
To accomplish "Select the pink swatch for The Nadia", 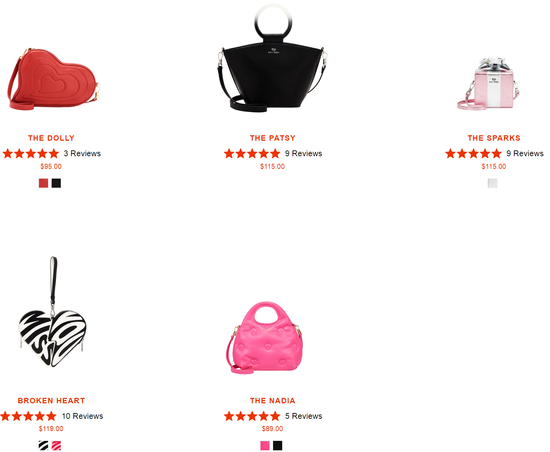I will tap(265, 446).
